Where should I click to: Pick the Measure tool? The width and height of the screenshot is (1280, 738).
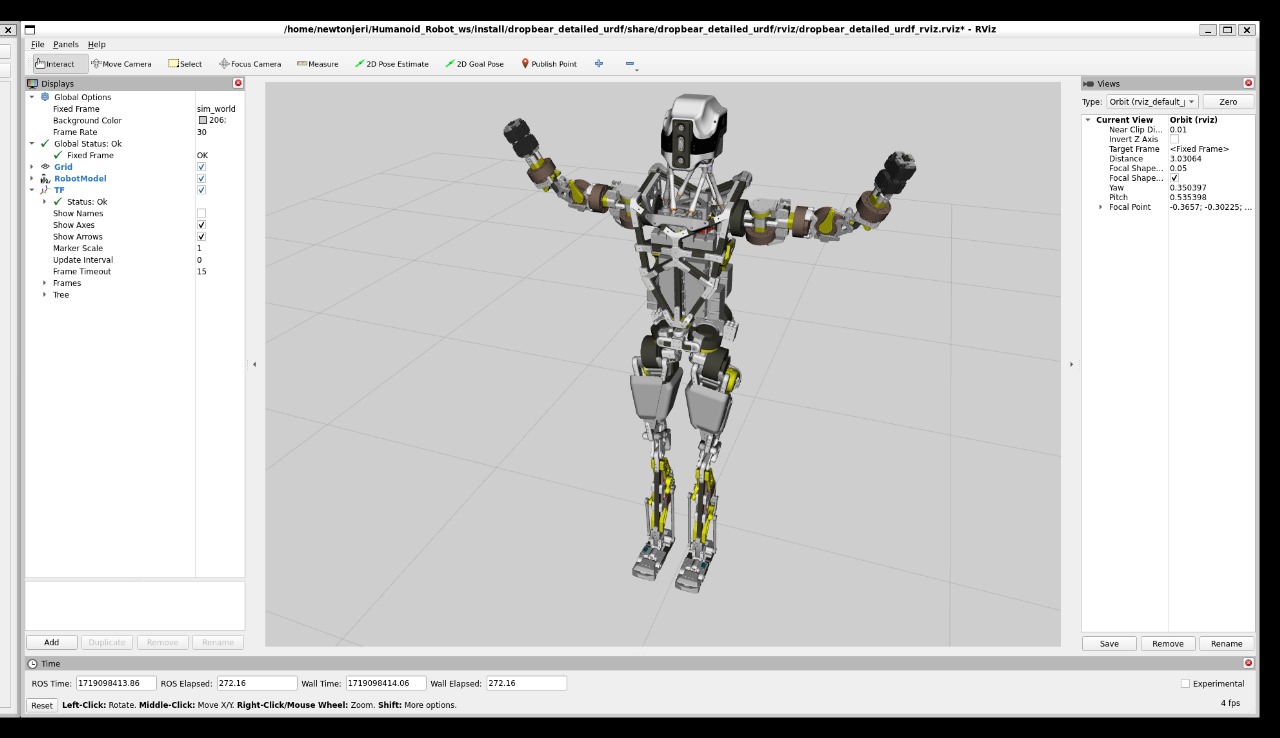pos(318,64)
